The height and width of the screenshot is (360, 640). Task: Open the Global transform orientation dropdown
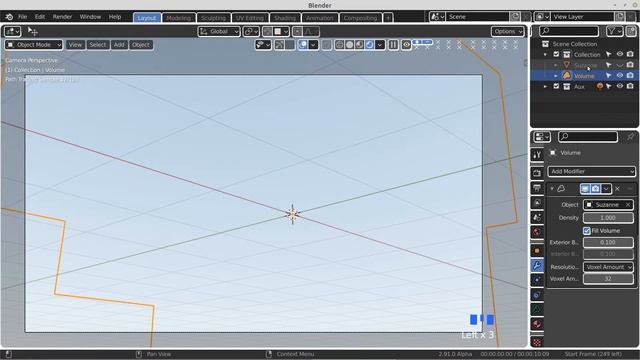219,31
